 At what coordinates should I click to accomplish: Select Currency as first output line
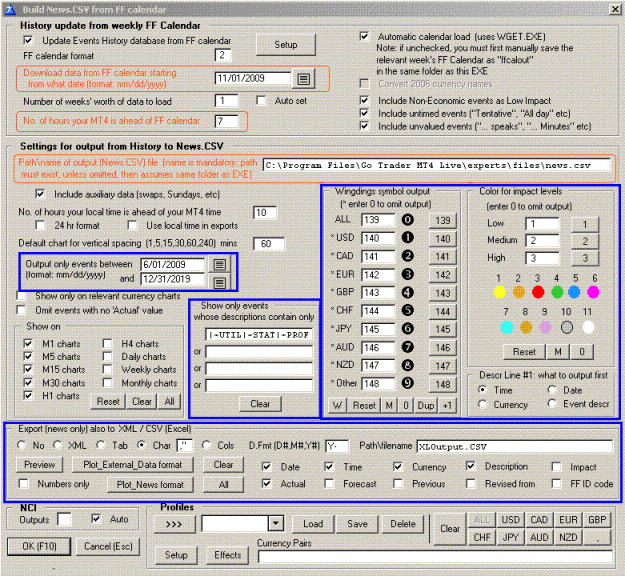pyautogui.click(x=482, y=404)
